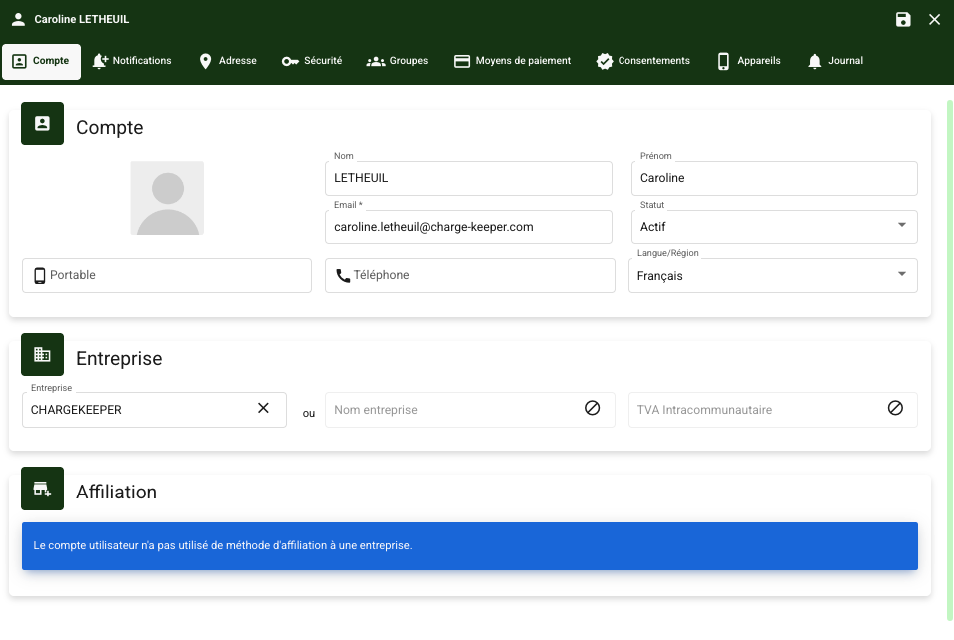Click the save disk icon in header
This screenshot has height=640, width=954.
pyautogui.click(x=903, y=19)
